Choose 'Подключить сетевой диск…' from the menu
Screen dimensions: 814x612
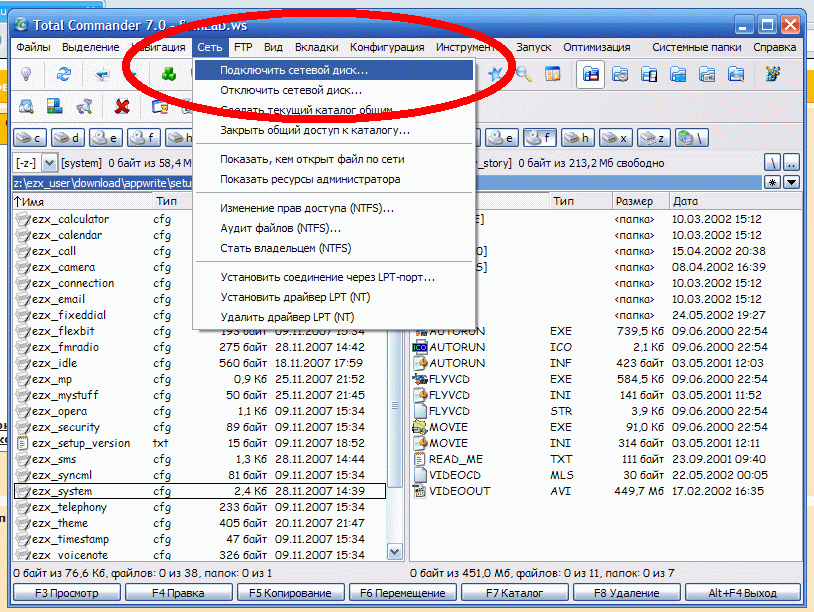click(x=334, y=70)
